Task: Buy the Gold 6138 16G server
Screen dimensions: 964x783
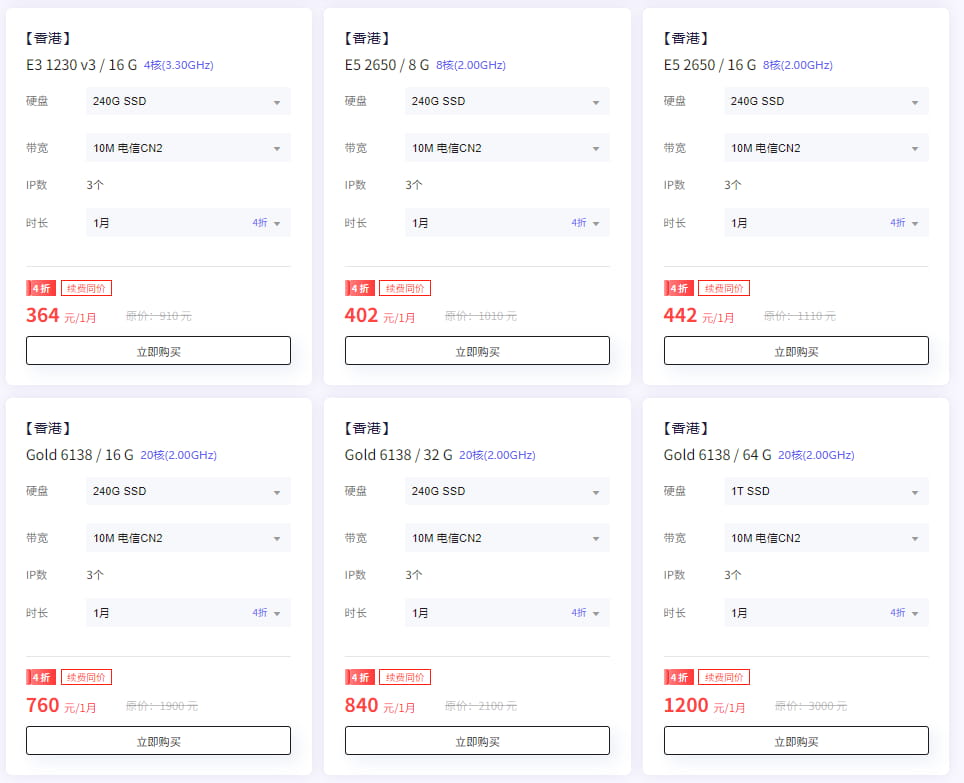Action: (x=158, y=741)
